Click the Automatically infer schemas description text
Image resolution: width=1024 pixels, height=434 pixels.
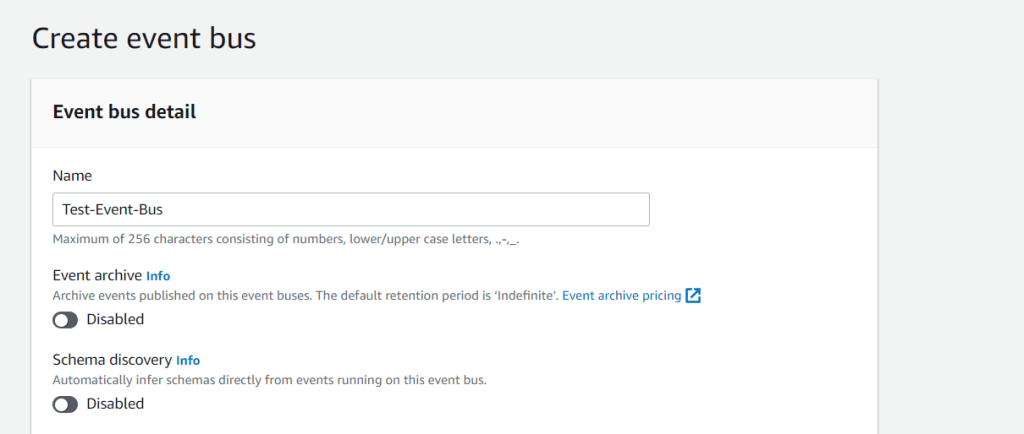click(268, 380)
